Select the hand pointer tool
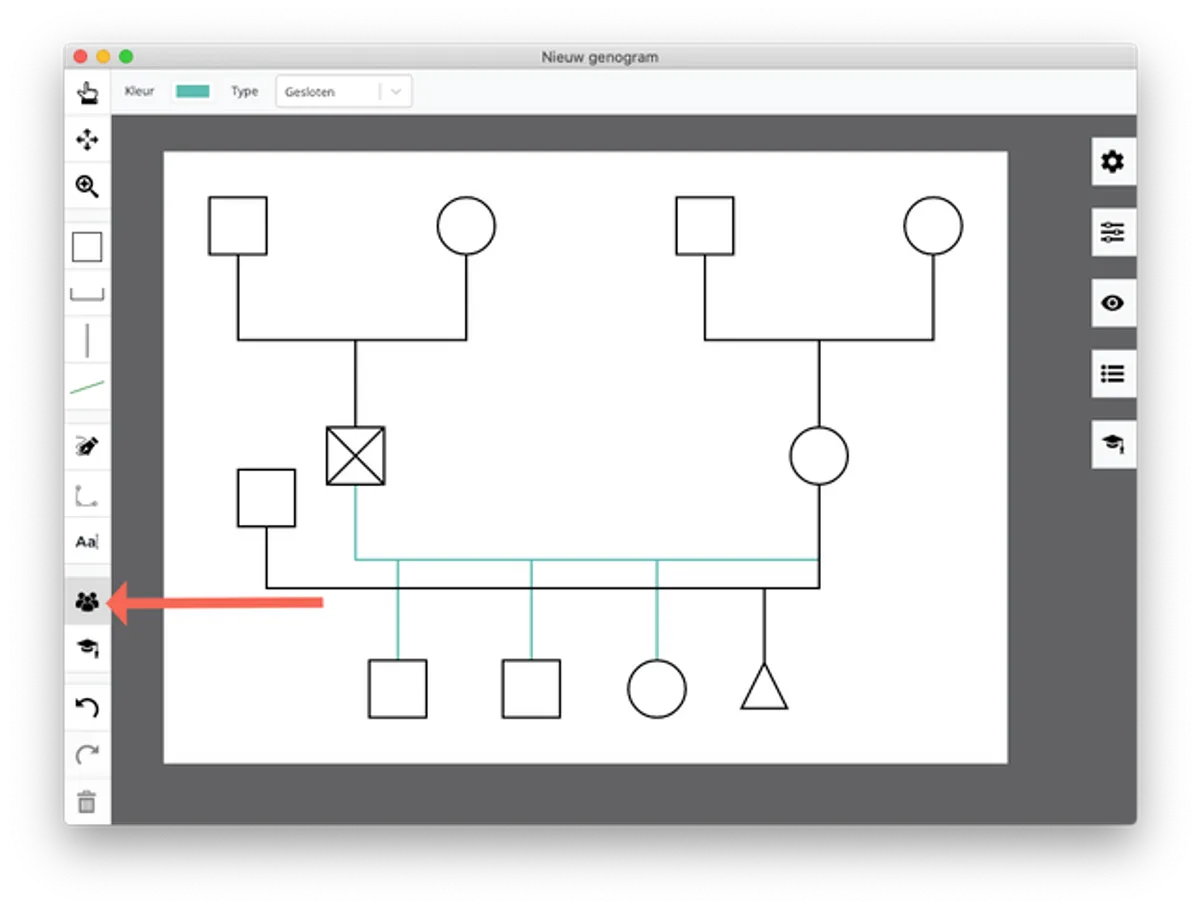The height and width of the screenshot is (908, 1200). click(x=87, y=93)
